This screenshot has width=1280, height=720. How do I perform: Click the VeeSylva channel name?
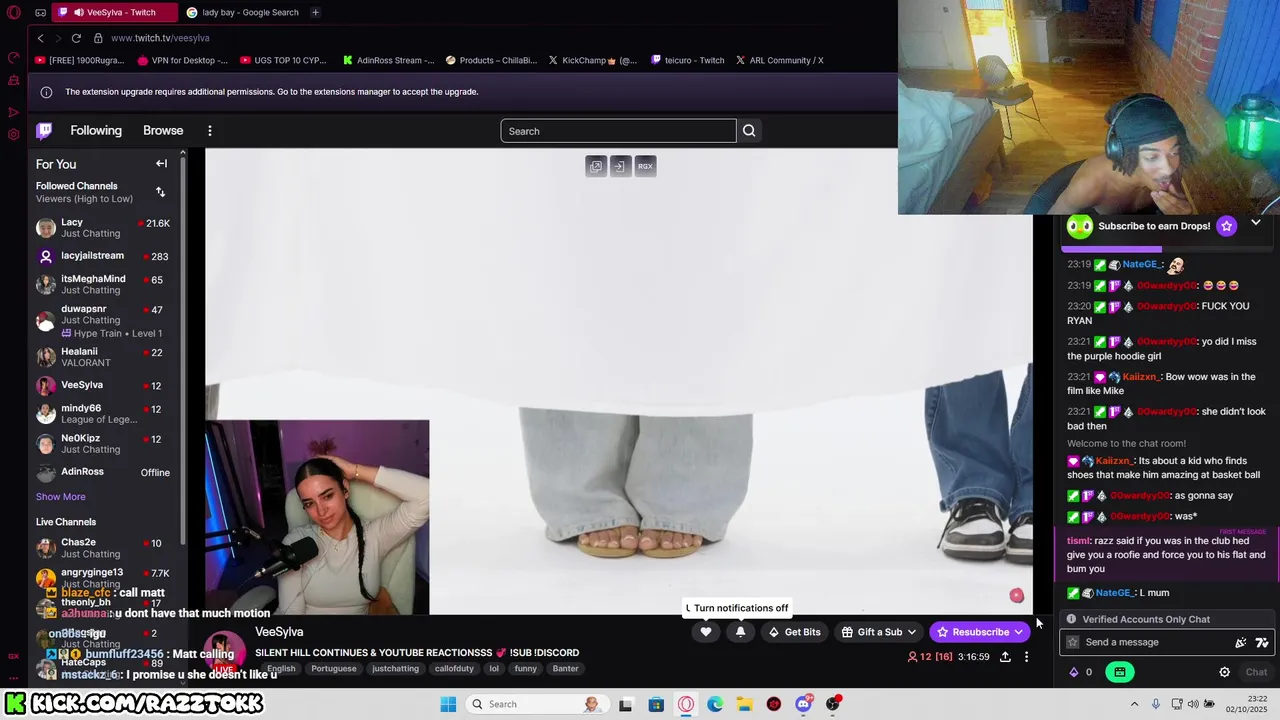[279, 632]
